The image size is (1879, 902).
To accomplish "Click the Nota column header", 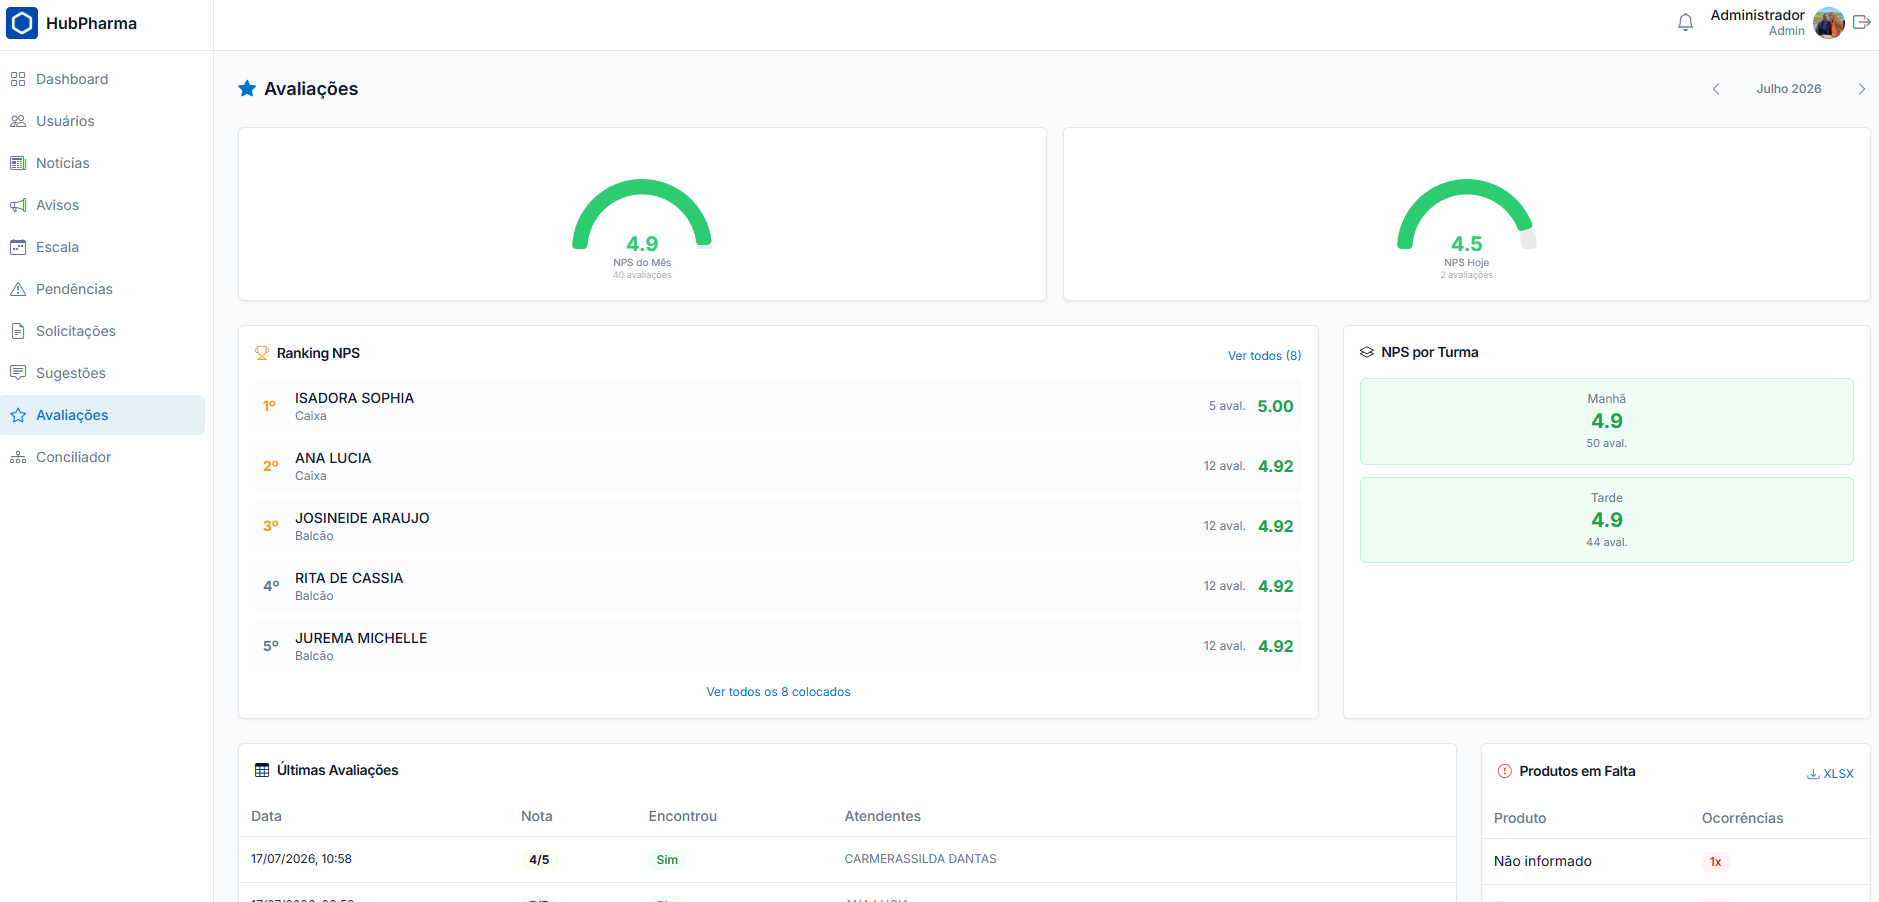I will click(x=536, y=816).
